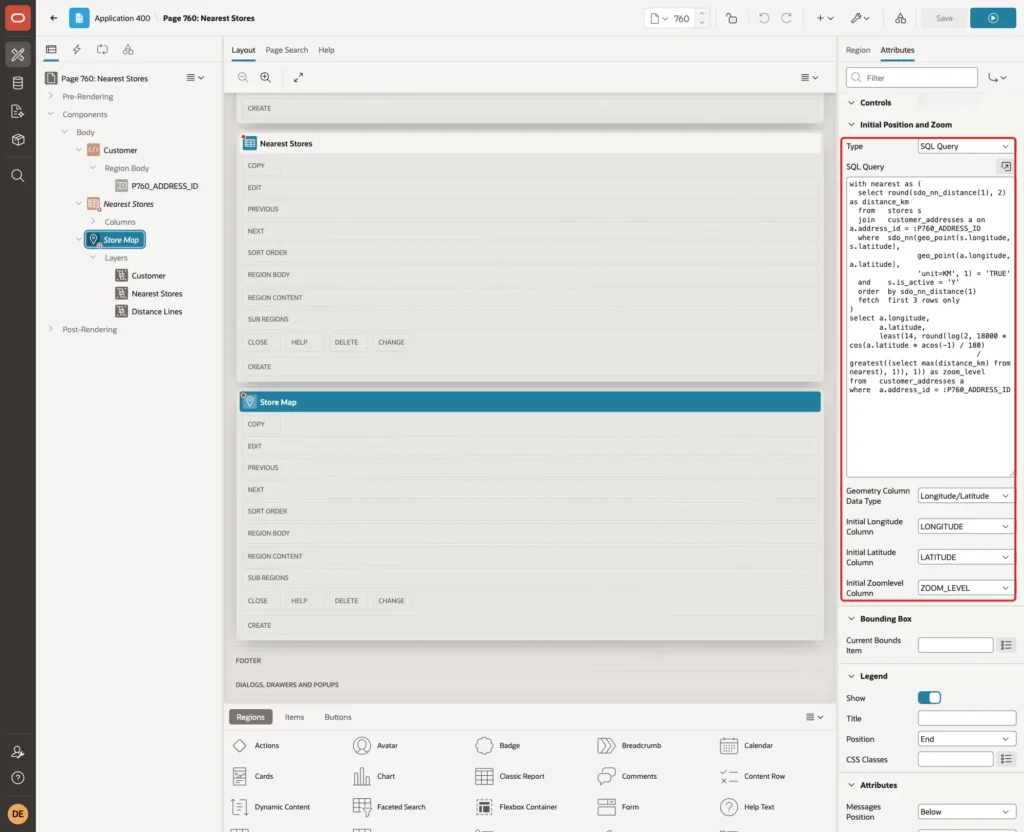This screenshot has width=1024, height=832.
Task: Open the Legend Position dropdown
Action: pos(967,739)
